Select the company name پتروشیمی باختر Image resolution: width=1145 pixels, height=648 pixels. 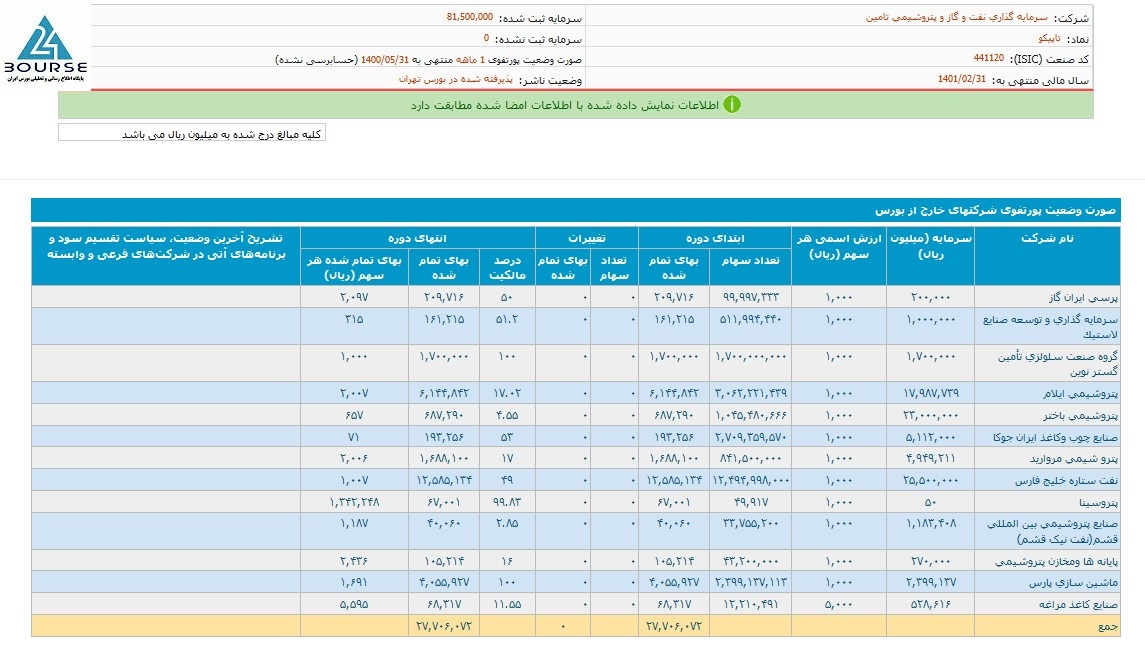pyautogui.click(x=1081, y=415)
